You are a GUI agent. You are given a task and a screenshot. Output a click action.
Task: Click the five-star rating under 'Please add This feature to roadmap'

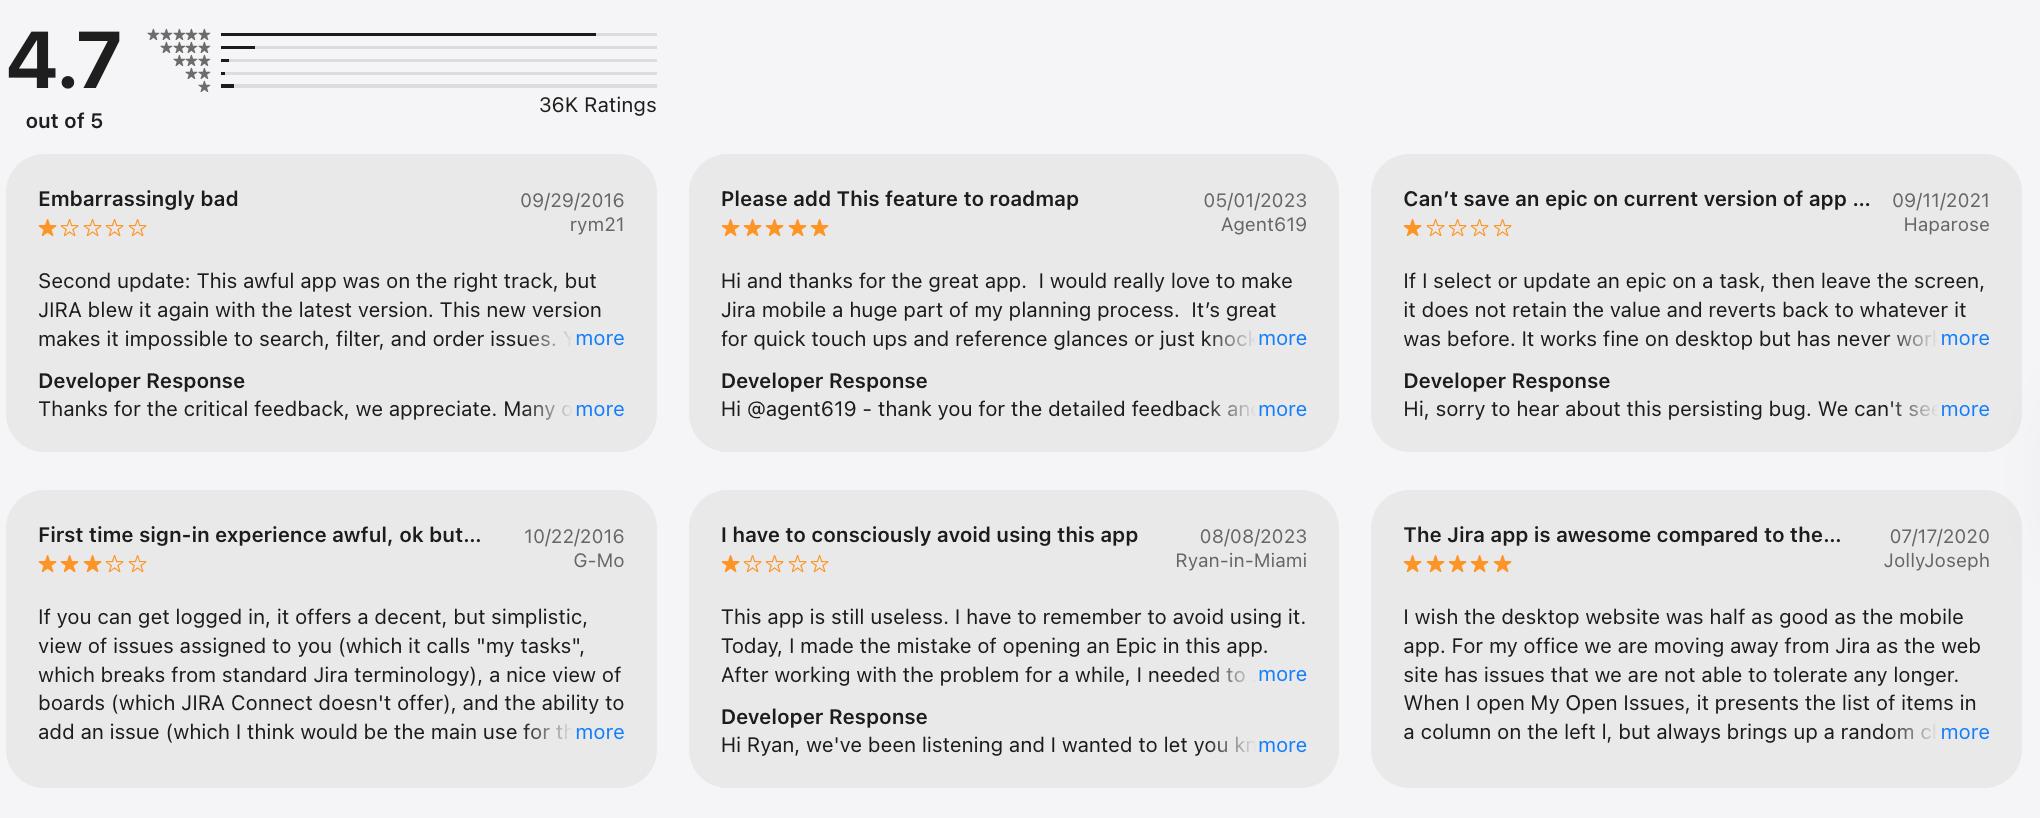pos(775,228)
